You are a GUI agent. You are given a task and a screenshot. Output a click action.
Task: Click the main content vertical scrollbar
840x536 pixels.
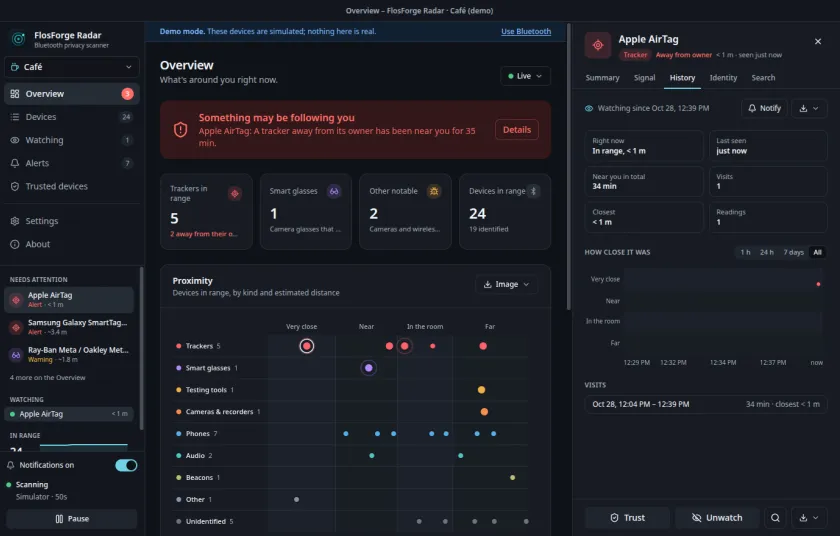tap(568, 166)
